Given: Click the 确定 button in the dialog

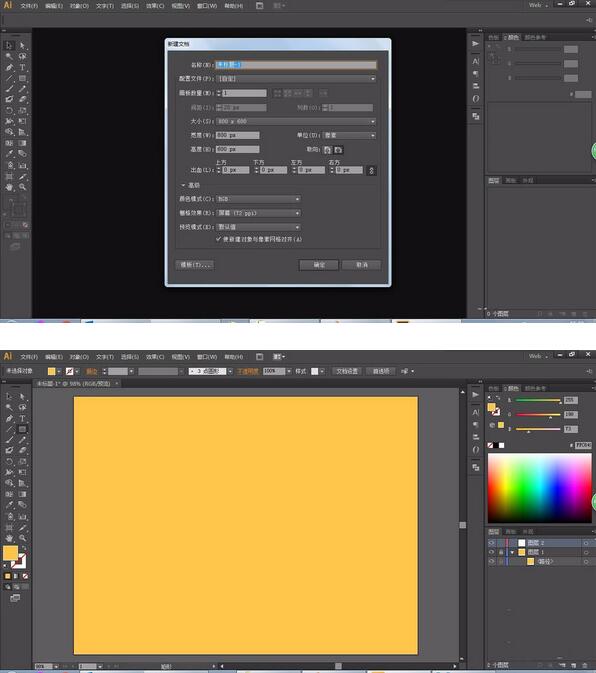Looking at the screenshot, I should point(319,265).
